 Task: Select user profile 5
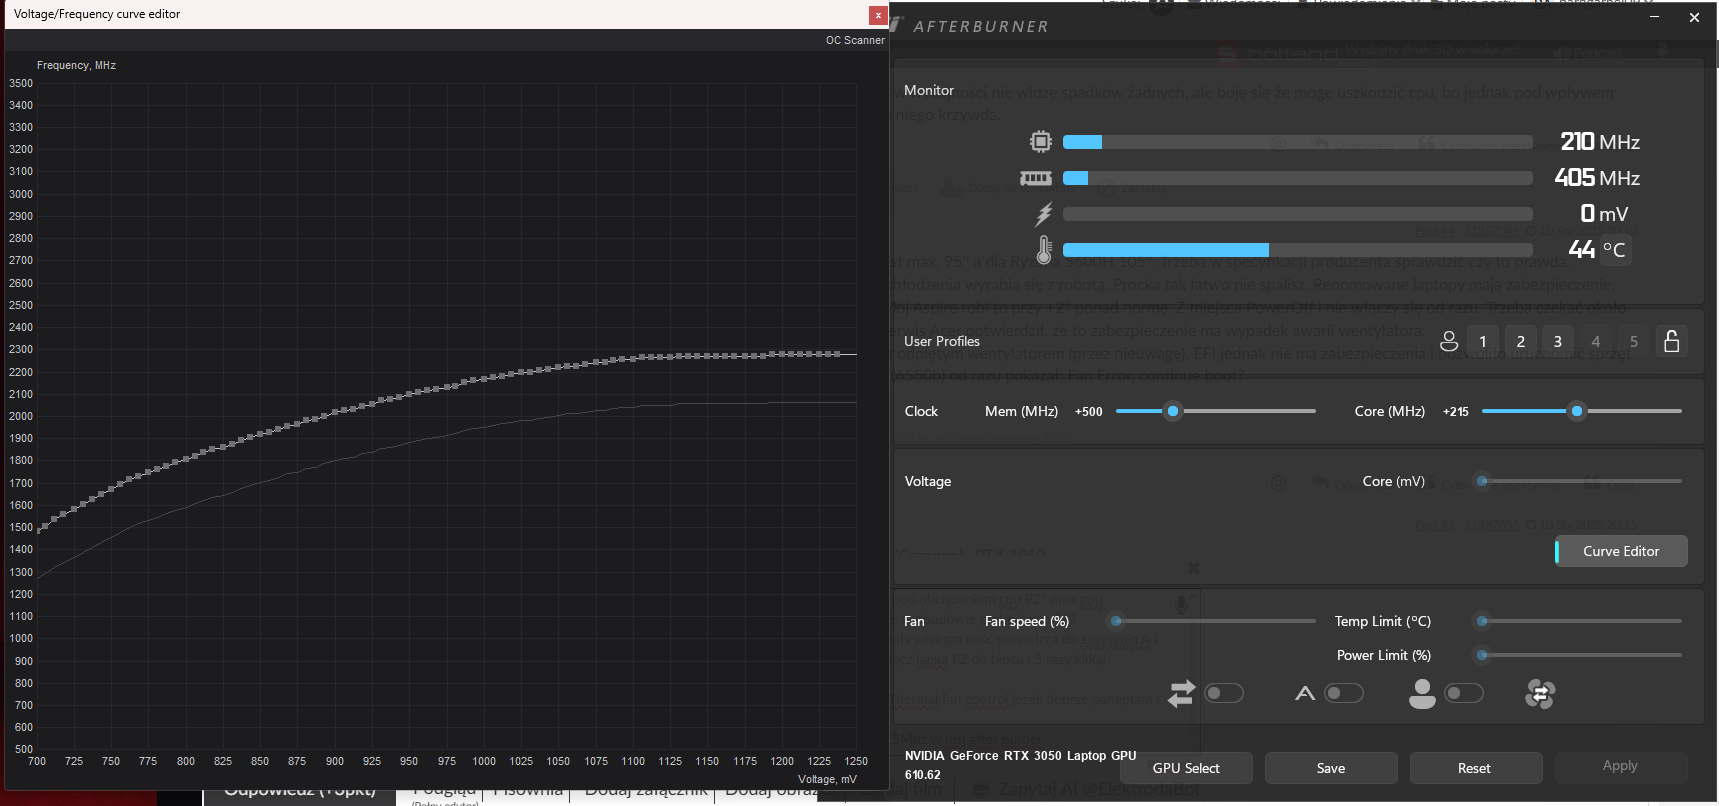click(1634, 341)
